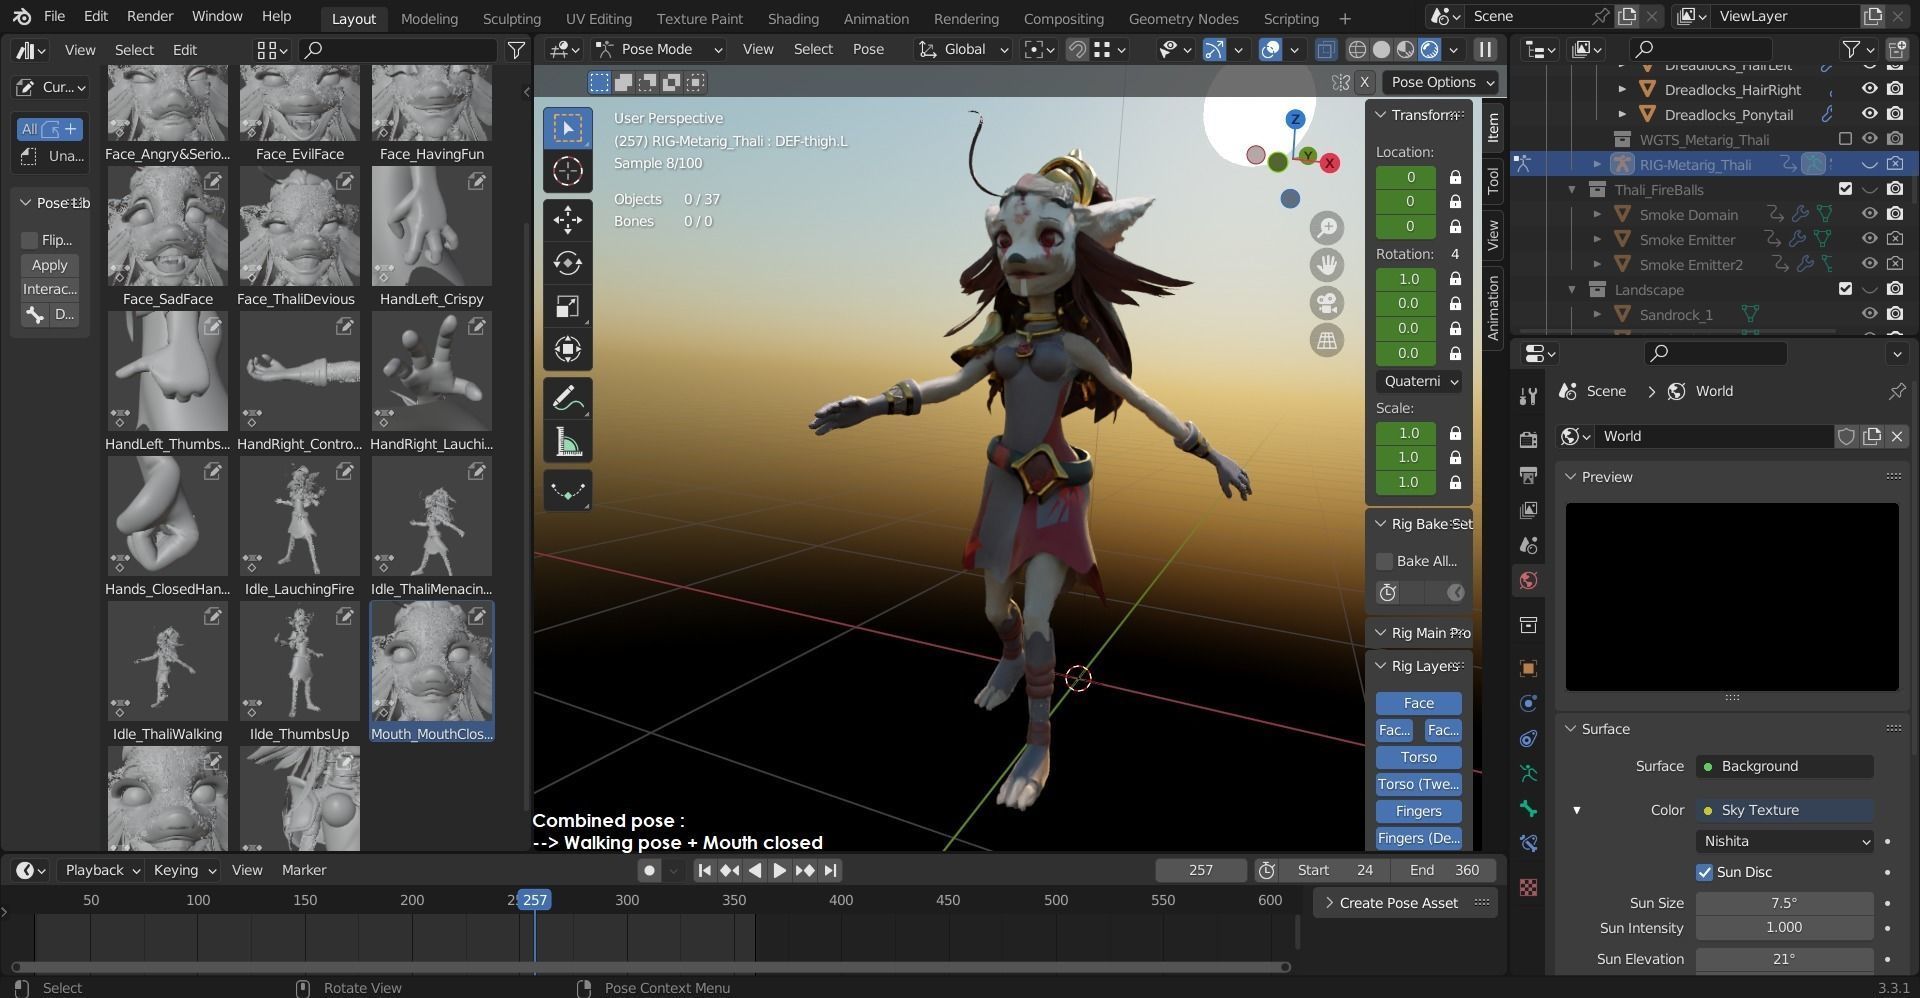
Task: Toggle the Landscape collection checkbox
Action: [x=1845, y=289]
